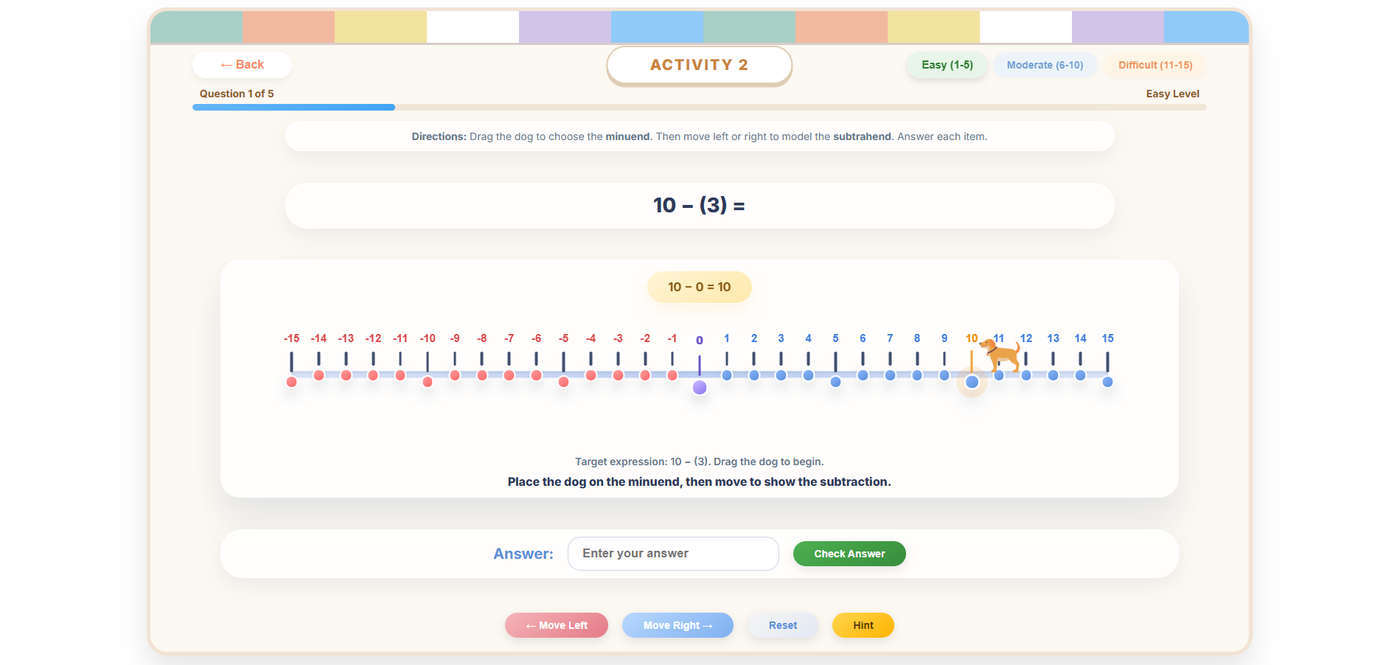Click the Check Answer button
Viewport: 1400px width, 665px height.
click(849, 554)
